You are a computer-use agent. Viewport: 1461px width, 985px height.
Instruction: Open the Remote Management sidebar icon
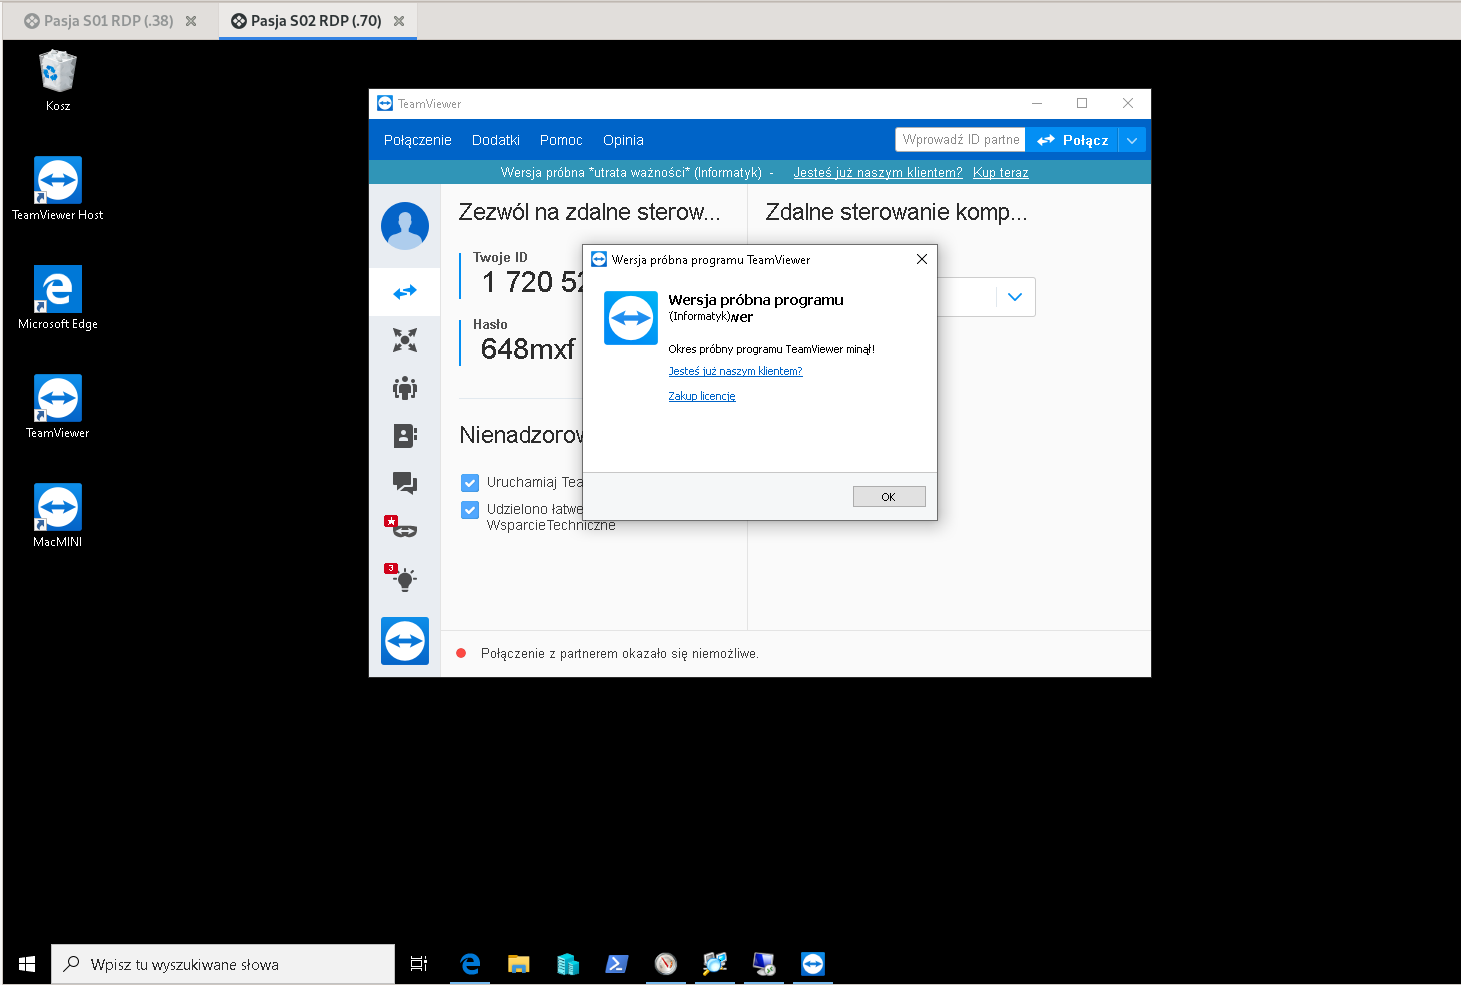point(405,340)
